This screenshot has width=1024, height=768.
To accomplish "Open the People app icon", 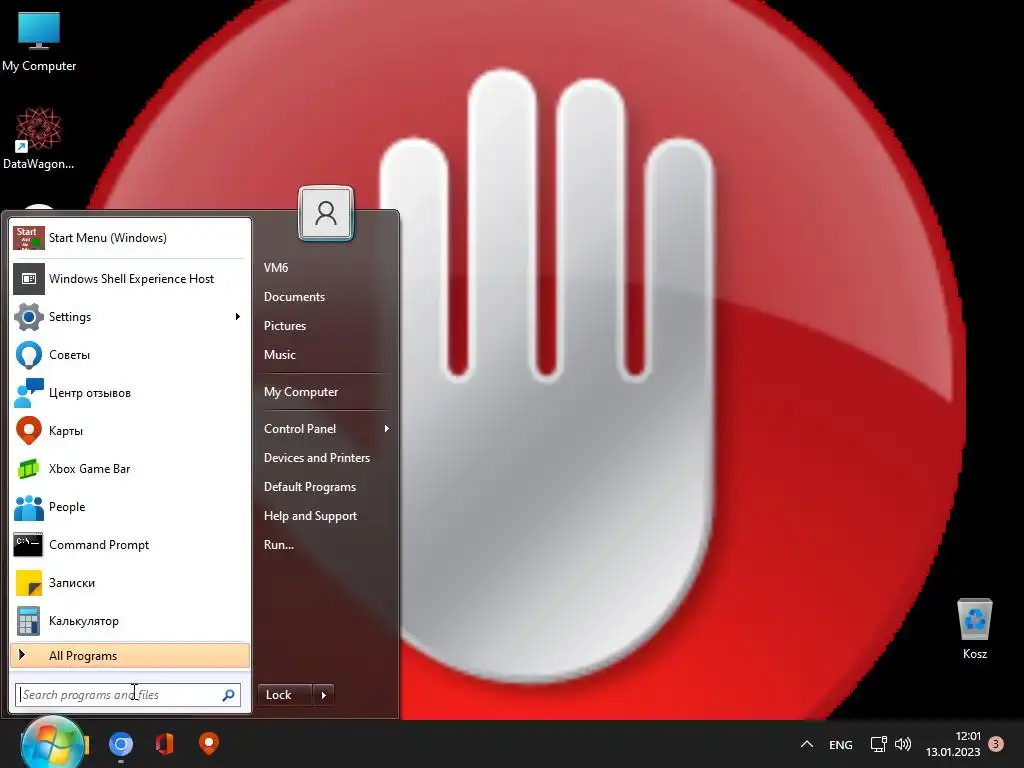I will click(x=29, y=507).
